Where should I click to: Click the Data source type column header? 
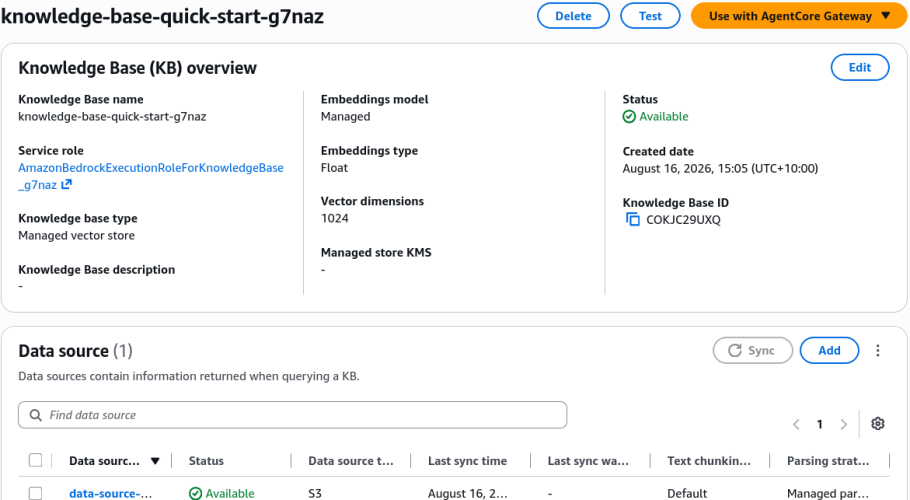pyautogui.click(x=351, y=461)
